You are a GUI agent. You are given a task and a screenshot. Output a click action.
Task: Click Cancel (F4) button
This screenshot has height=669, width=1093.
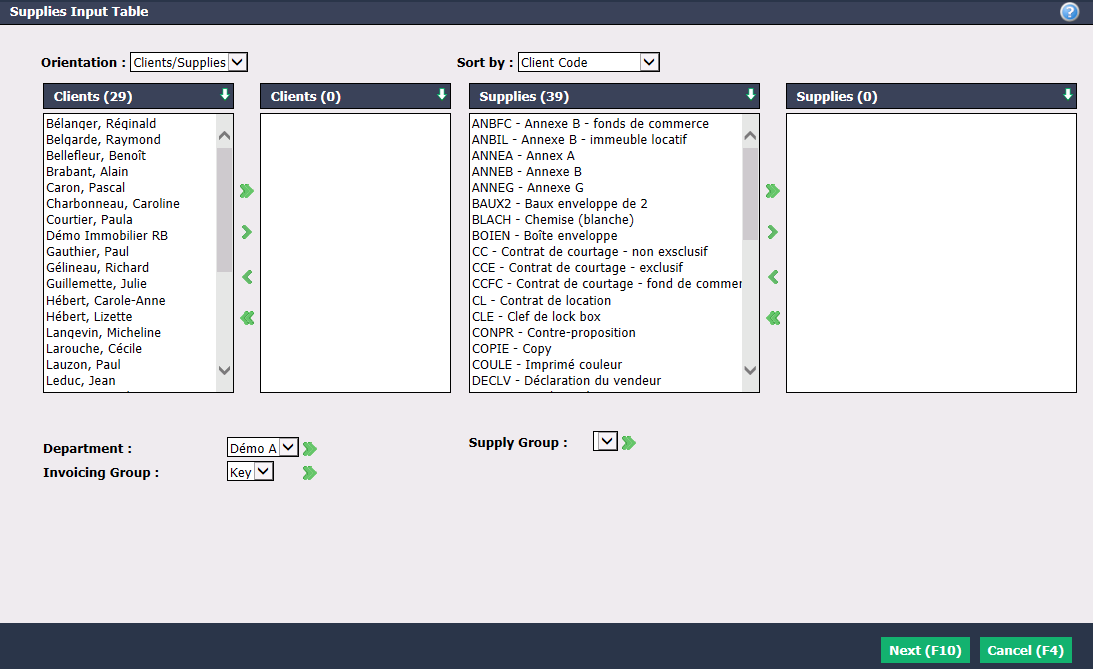tap(1025, 650)
